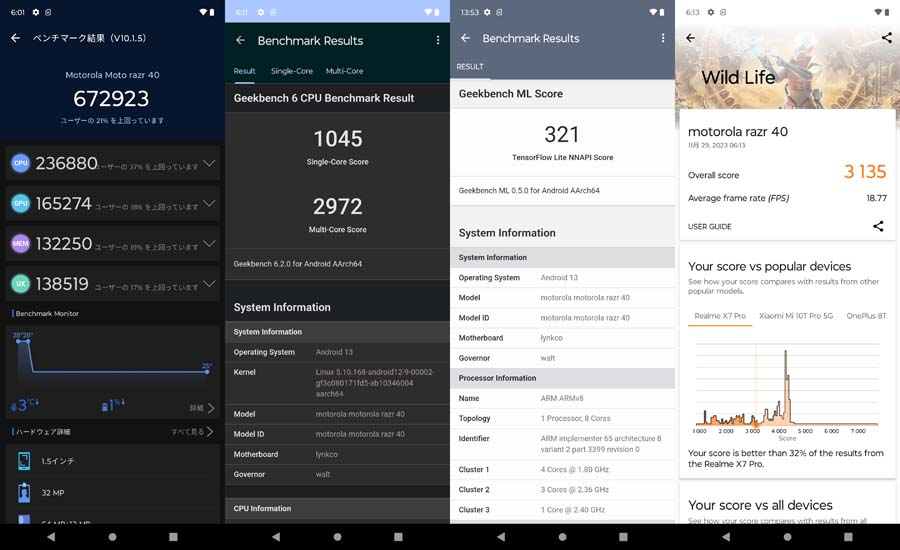Go back from Geekbench ML results
Viewport: 900px width, 550px height.
pos(465,38)
